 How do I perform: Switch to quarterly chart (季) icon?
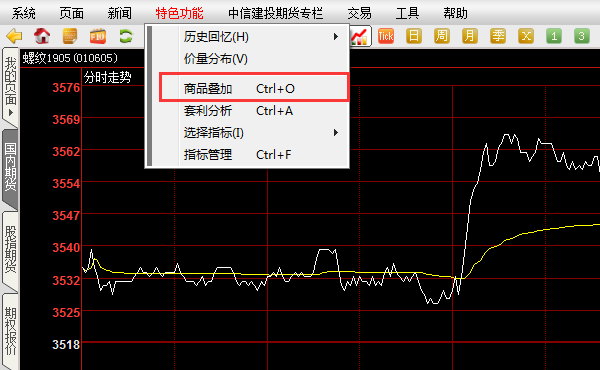(498, 36)
